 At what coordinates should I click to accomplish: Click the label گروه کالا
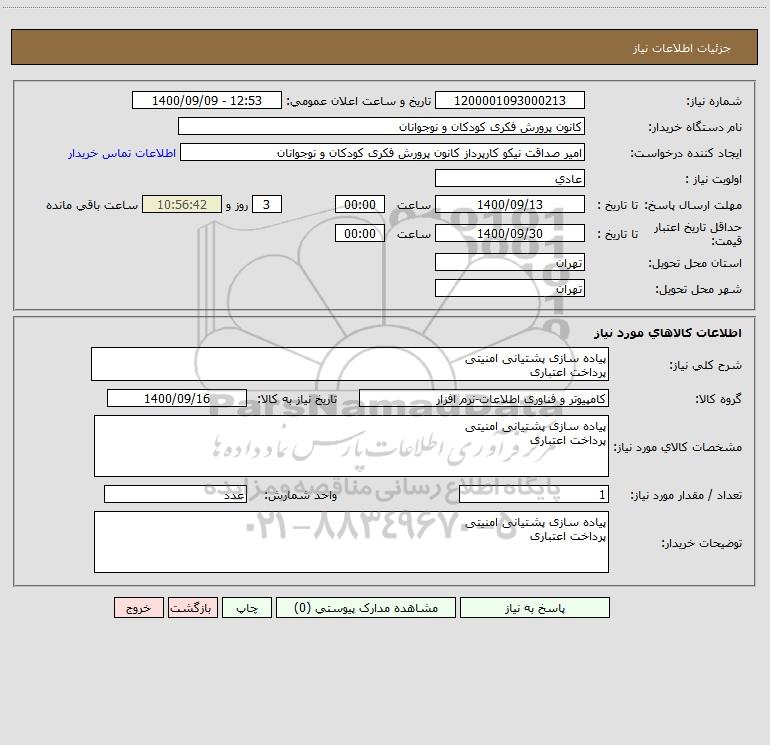[x=718, y=399]
